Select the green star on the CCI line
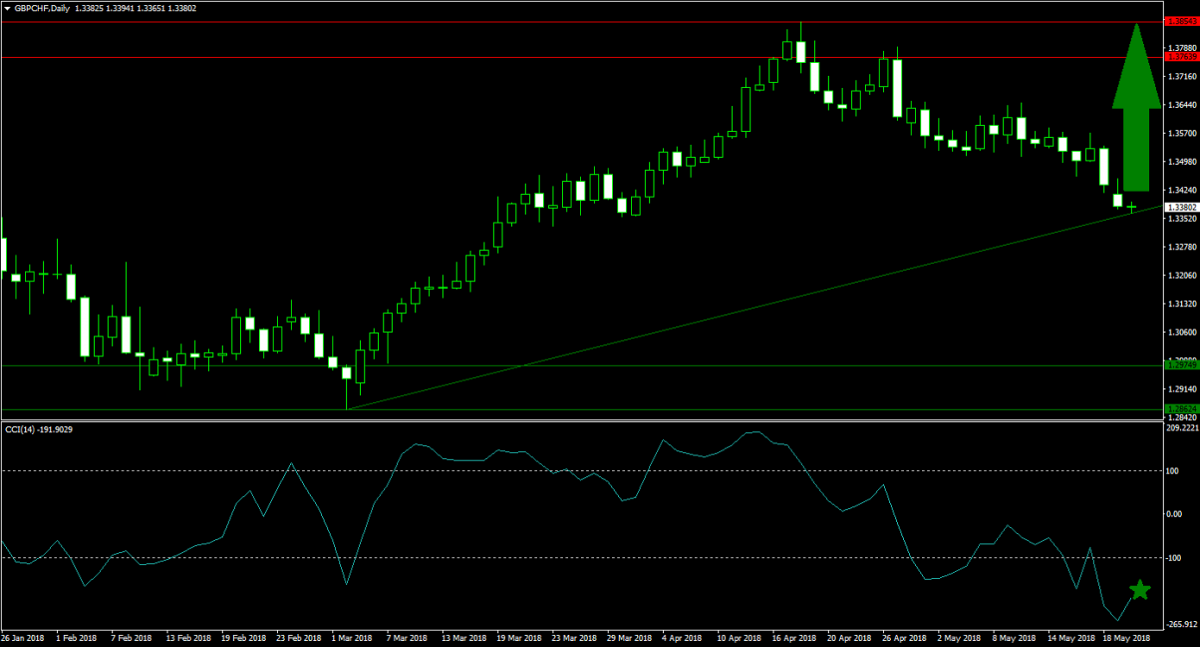 [x=1139, y=590]
